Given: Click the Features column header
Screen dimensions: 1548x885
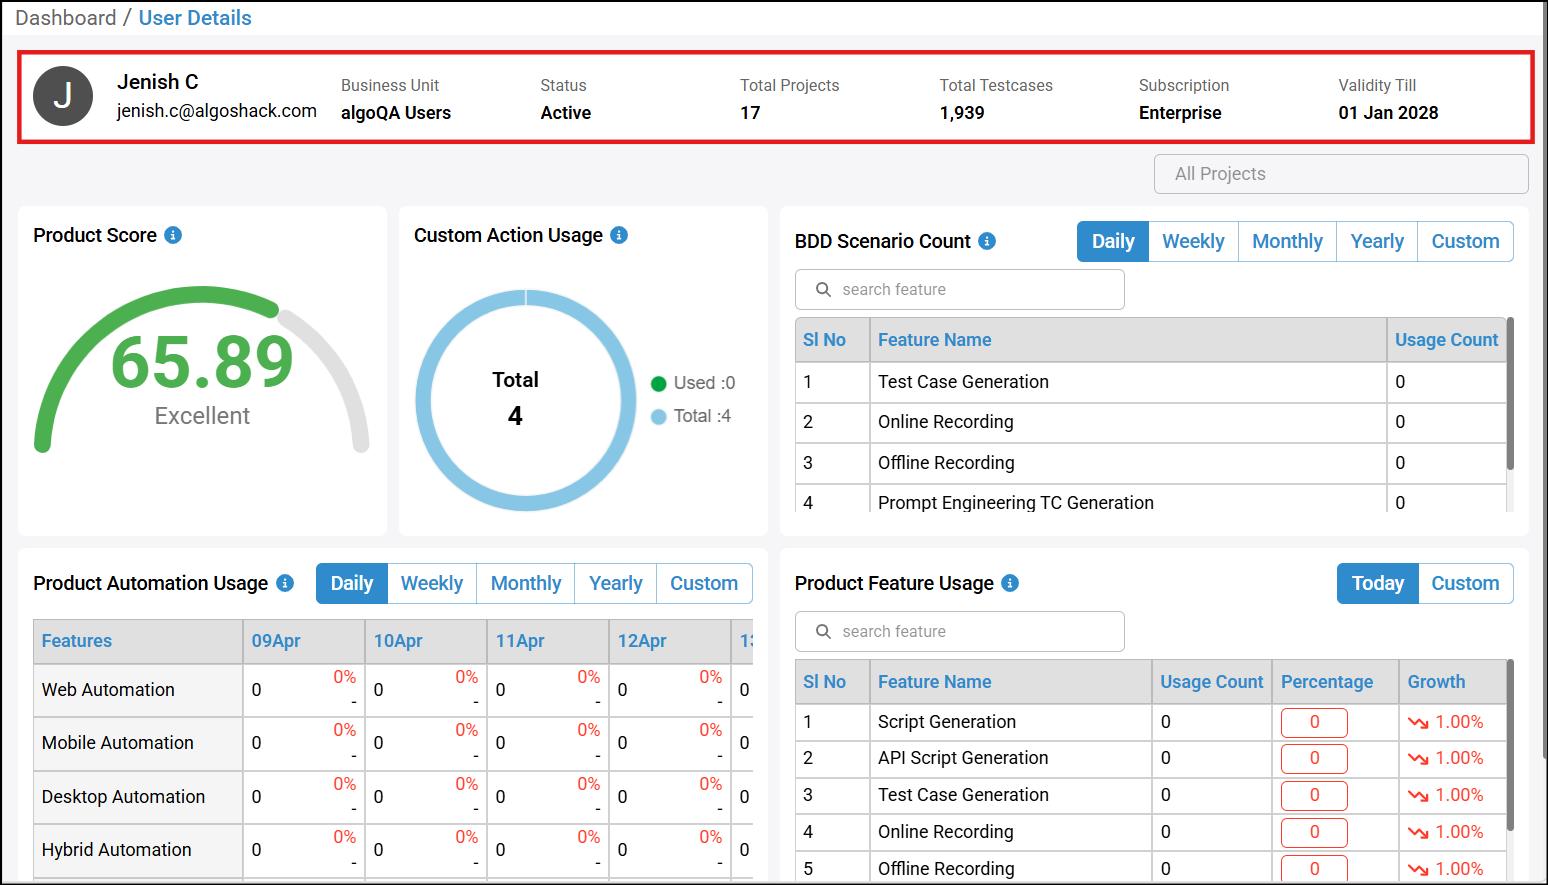Looking at the screenshot, I should point(138,641).
